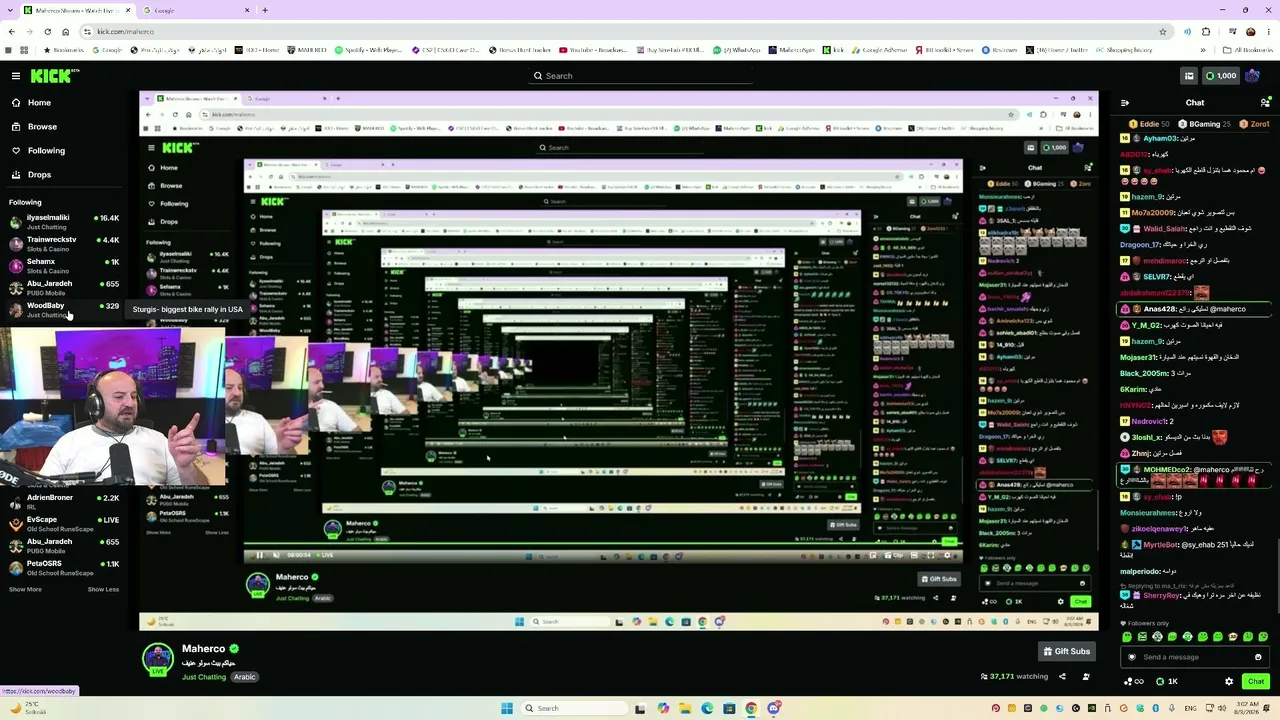Open the browser three-dot menu

pos(1269,32)
